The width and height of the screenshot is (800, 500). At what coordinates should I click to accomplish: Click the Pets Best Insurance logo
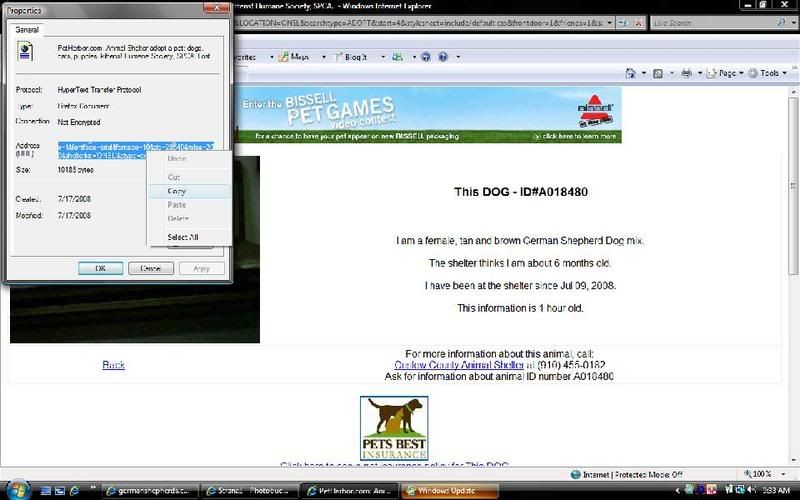coord(394,428)
